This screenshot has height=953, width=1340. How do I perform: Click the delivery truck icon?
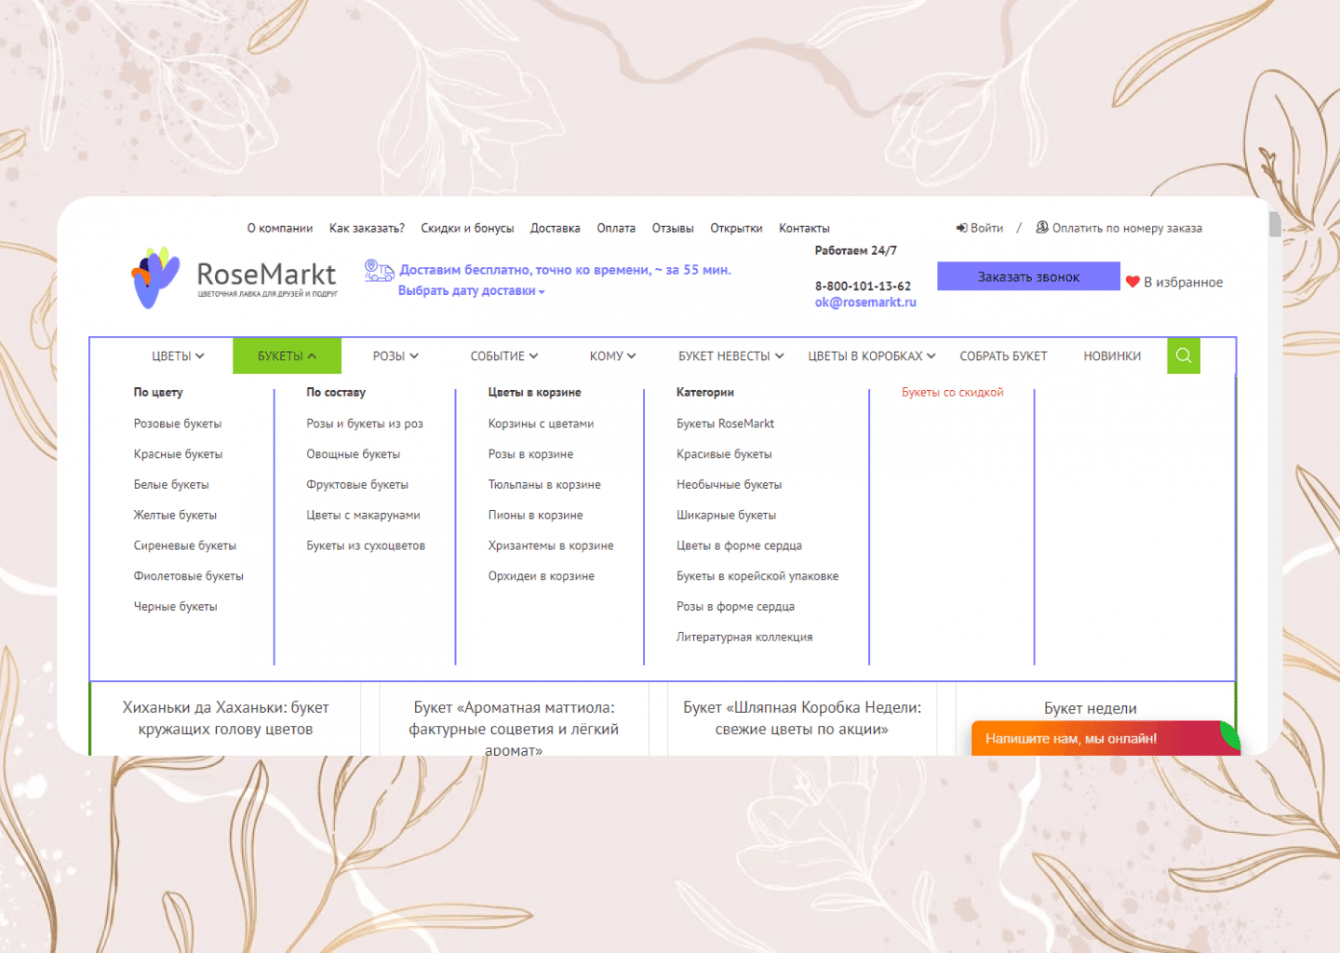pos(379,270)
